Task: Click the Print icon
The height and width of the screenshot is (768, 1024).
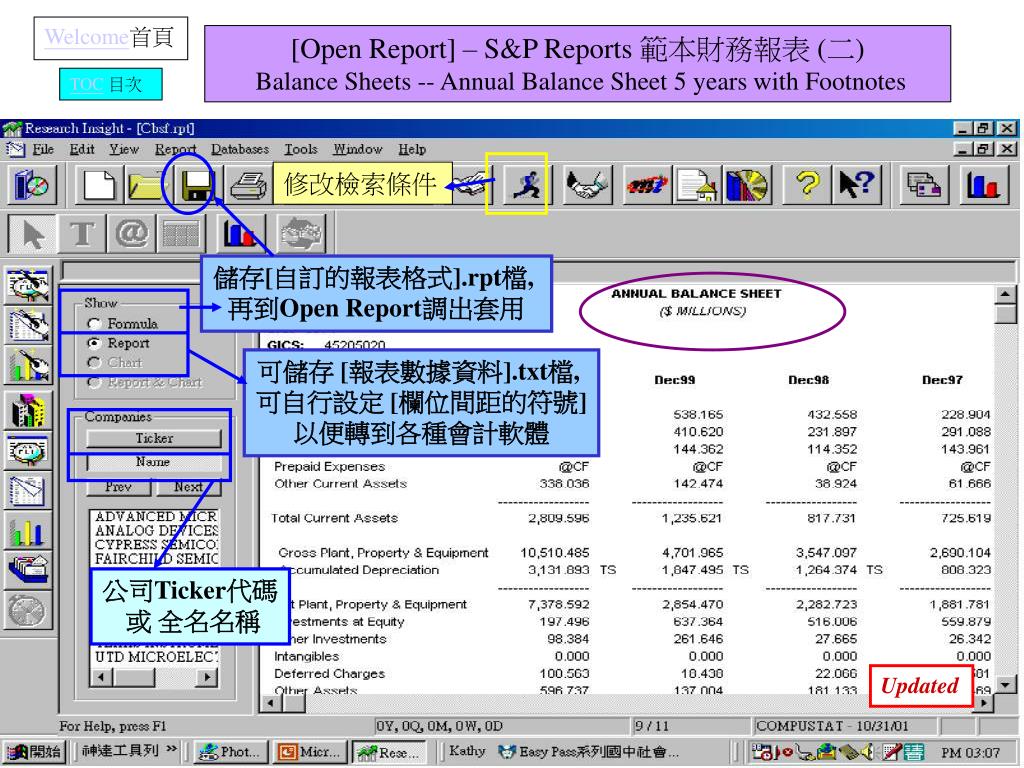Action: (x=248, y=185)
